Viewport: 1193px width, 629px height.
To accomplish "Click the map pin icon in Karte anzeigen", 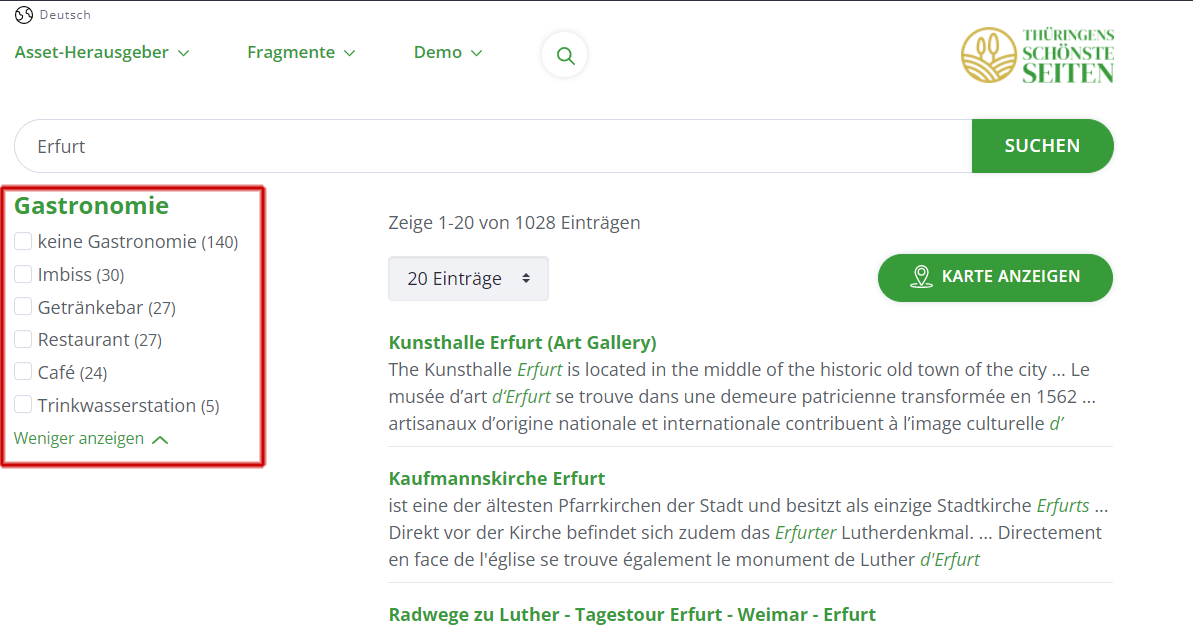I will (x=921, y=277).
